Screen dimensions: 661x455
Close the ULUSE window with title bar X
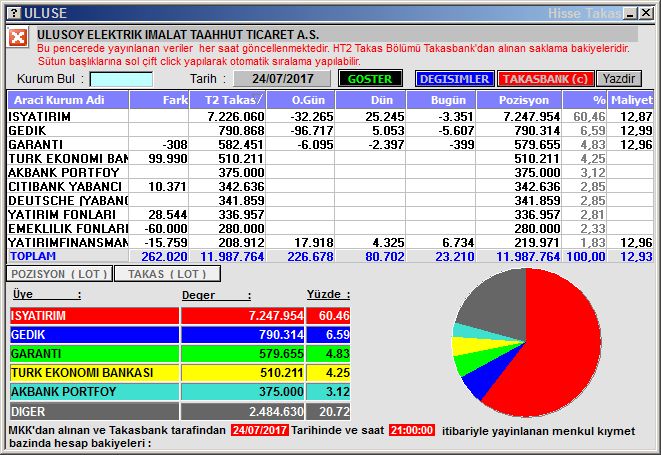[645, 13]
